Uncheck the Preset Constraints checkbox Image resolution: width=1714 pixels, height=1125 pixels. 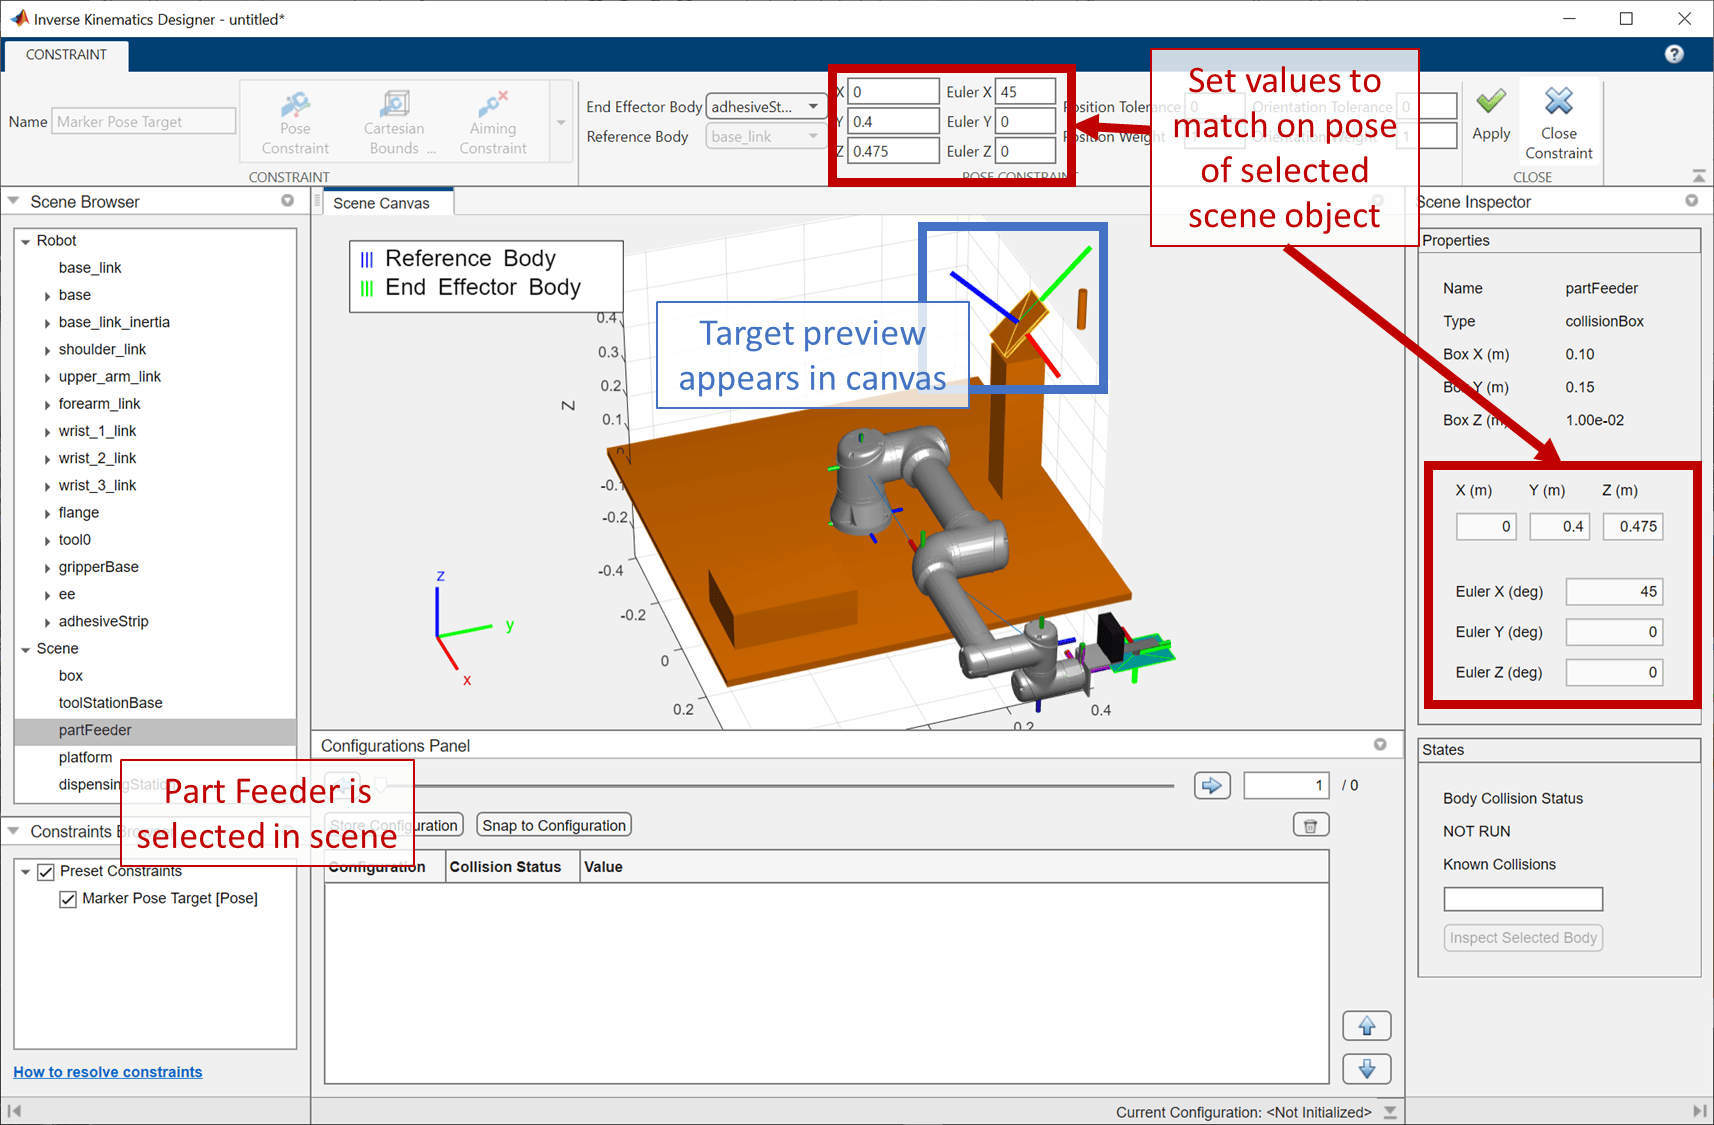tap(46, 872)
